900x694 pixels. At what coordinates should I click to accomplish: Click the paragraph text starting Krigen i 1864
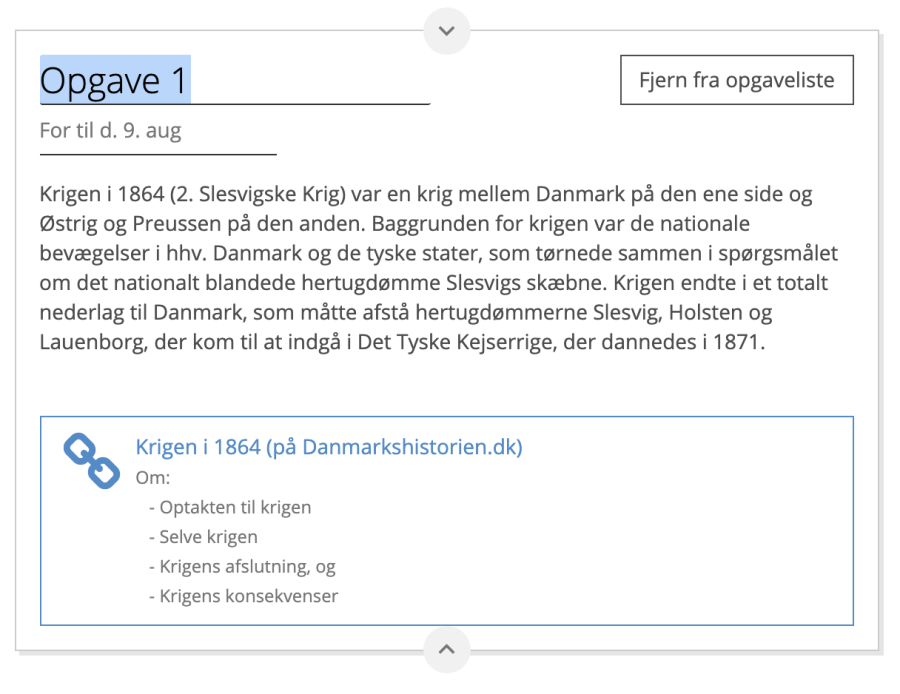pos(439,268)
